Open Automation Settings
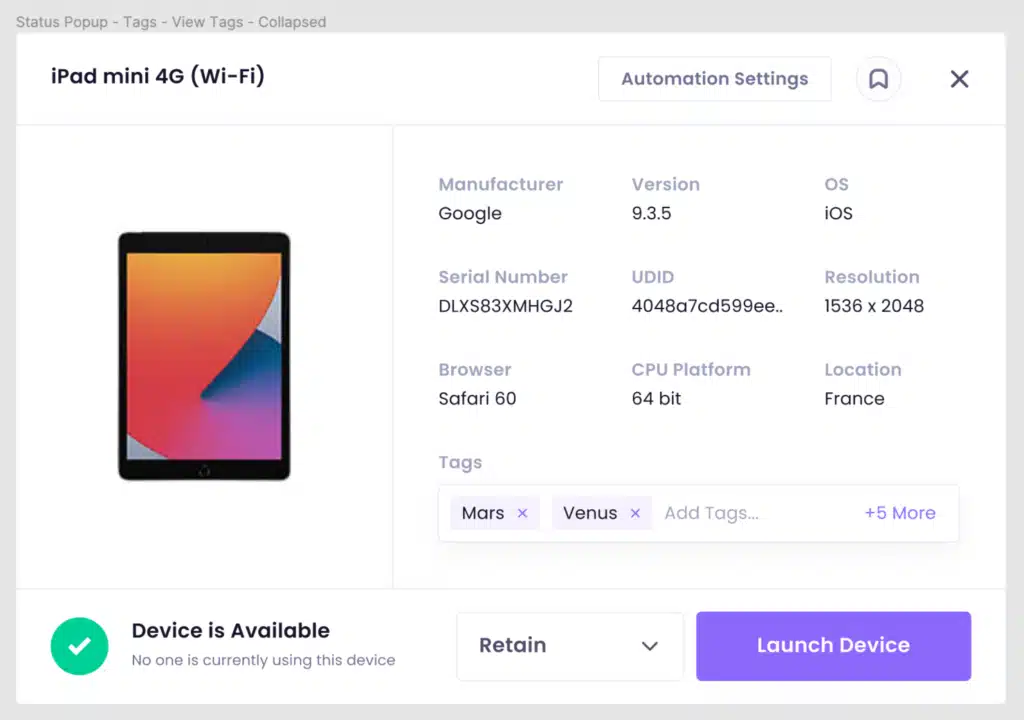The width and height of the screenshot is (1024, 720). [x=714, y=79]
